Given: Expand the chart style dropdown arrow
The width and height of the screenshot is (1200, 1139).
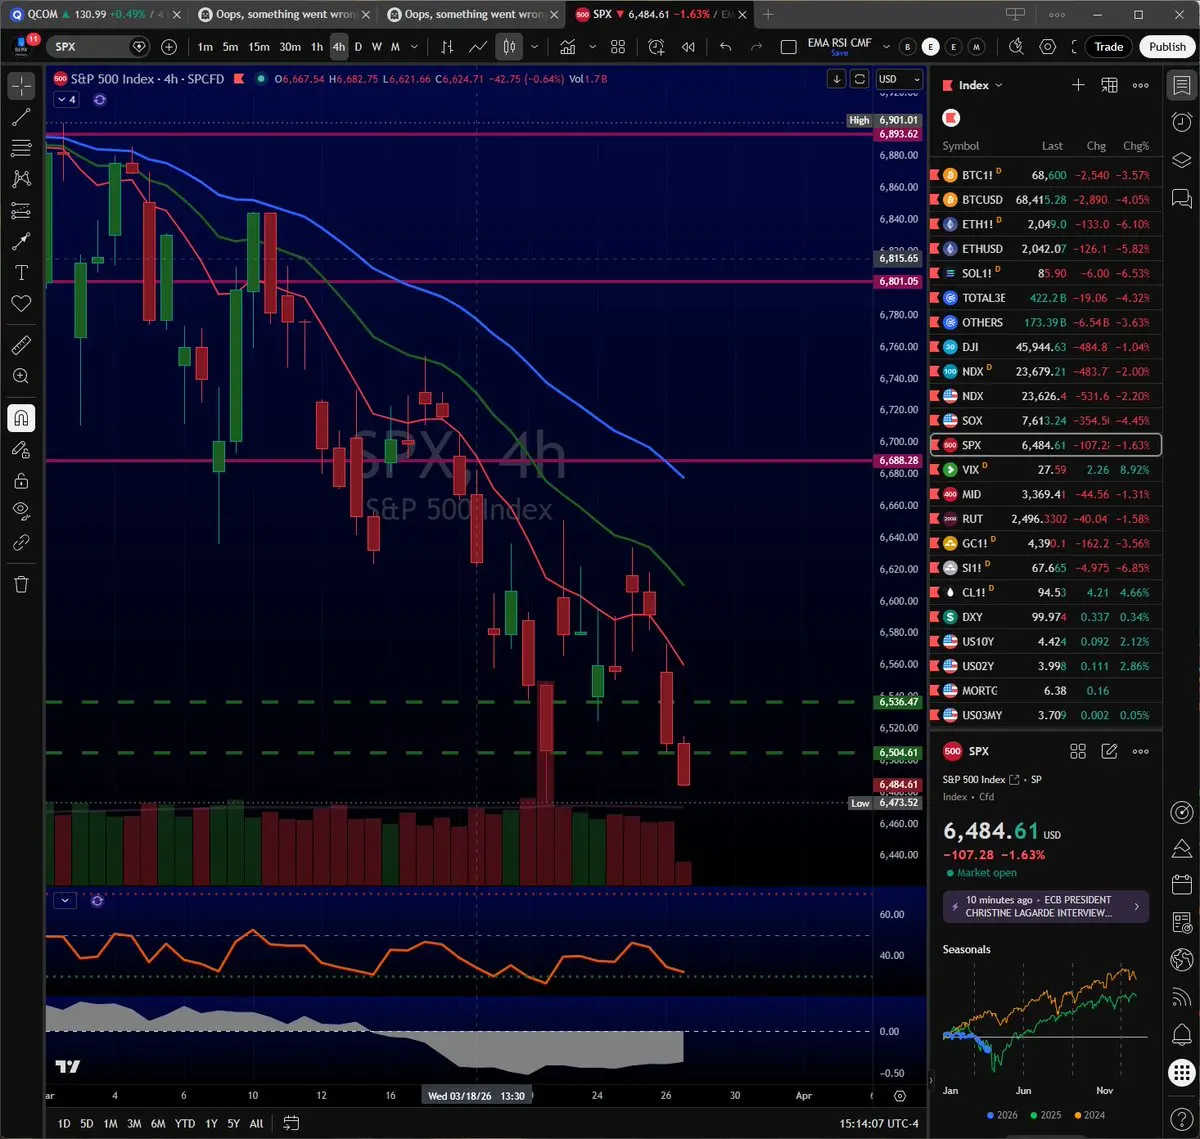Looking at the screenshot, I should pos(535,47).
